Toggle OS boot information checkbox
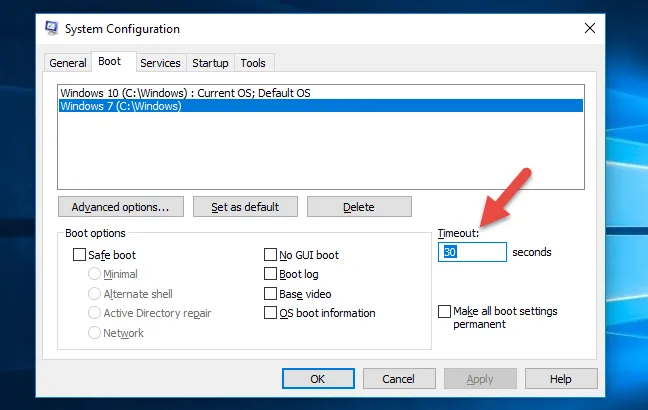This screenshot has width=648, height=410. click(271, 313)
